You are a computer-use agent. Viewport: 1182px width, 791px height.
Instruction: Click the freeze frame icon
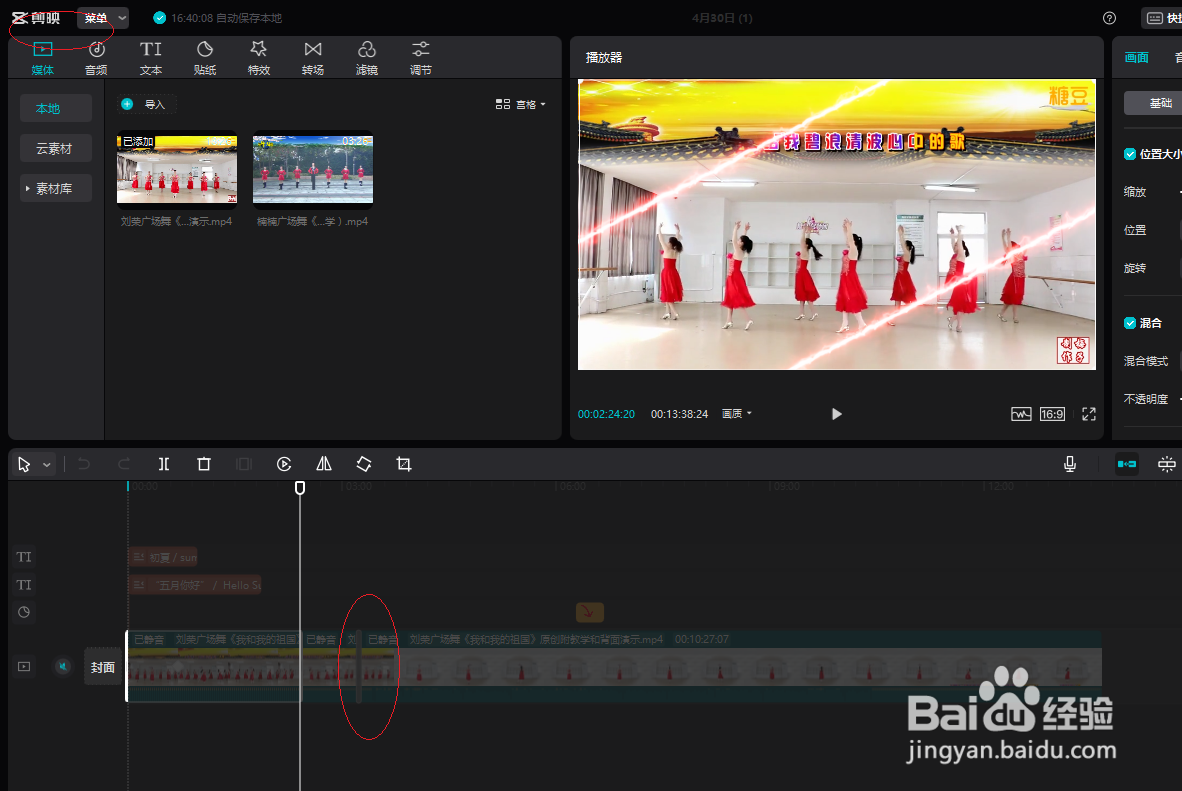pyautogui.click(x=243, y=464)
